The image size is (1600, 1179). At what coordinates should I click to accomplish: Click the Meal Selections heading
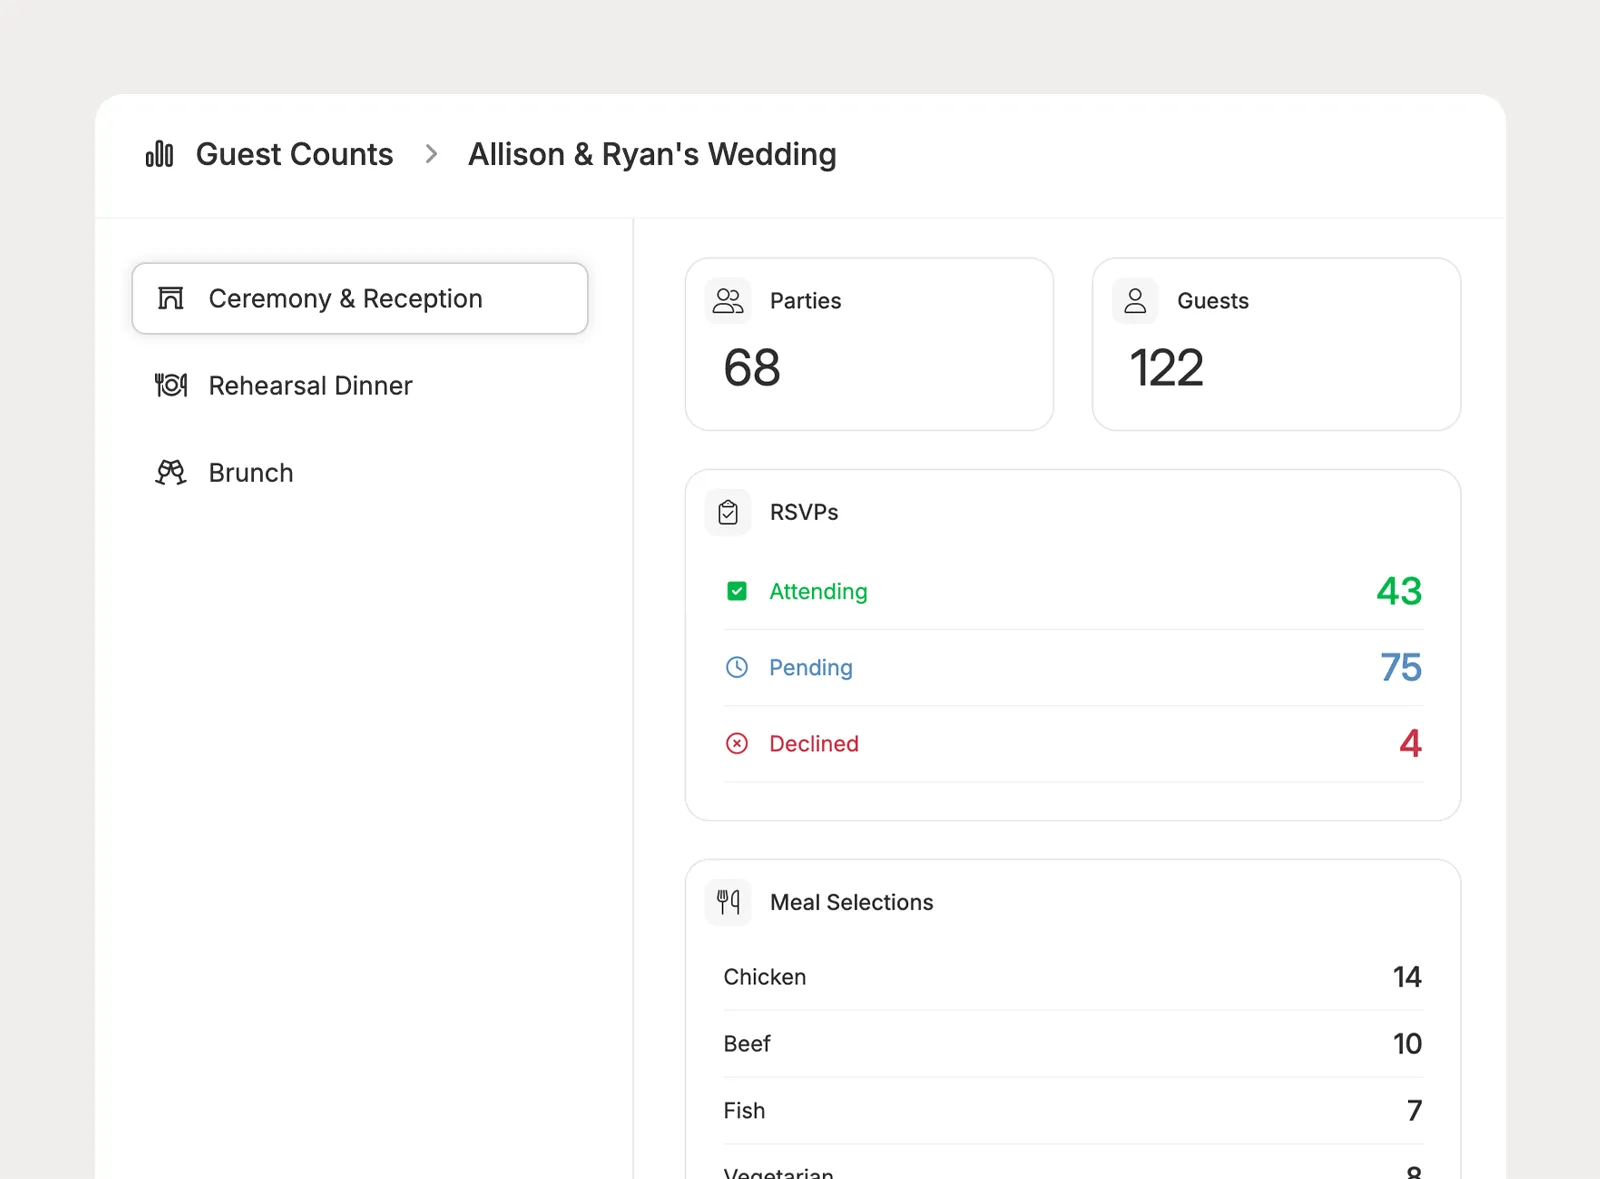tap(852, 902)
